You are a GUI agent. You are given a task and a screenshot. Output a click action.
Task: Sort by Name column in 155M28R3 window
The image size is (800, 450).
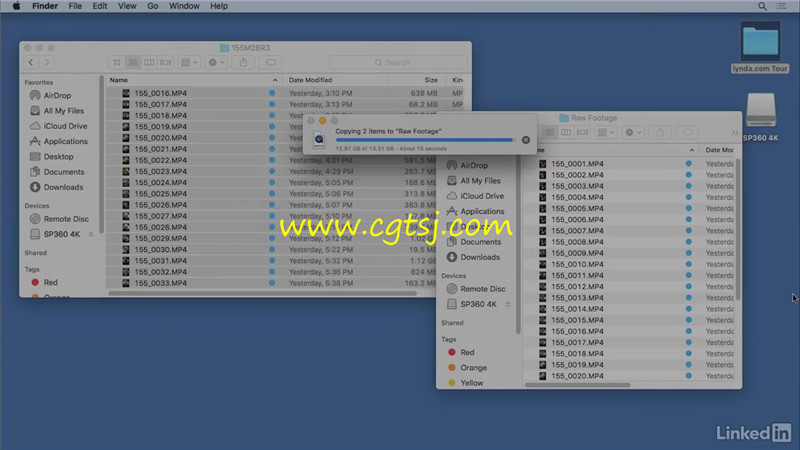tap(194, 80)
